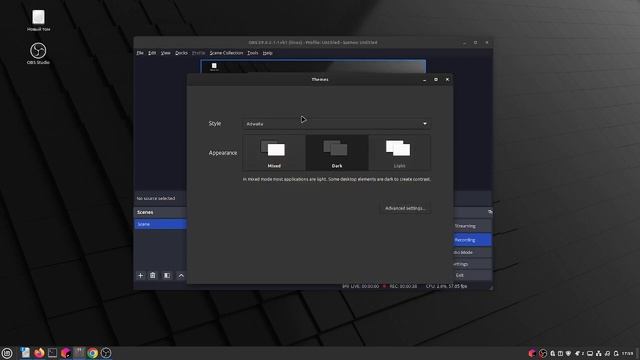This screenshot has height=360, width=640.
Task: Click the pink cube tray icon
Action: point(532,353)
